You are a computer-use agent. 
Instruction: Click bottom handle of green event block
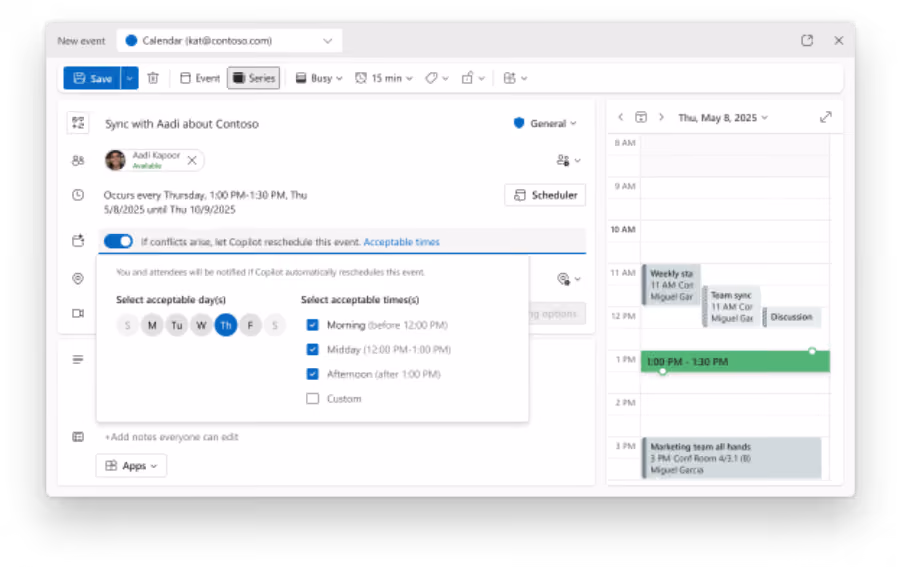663,372
